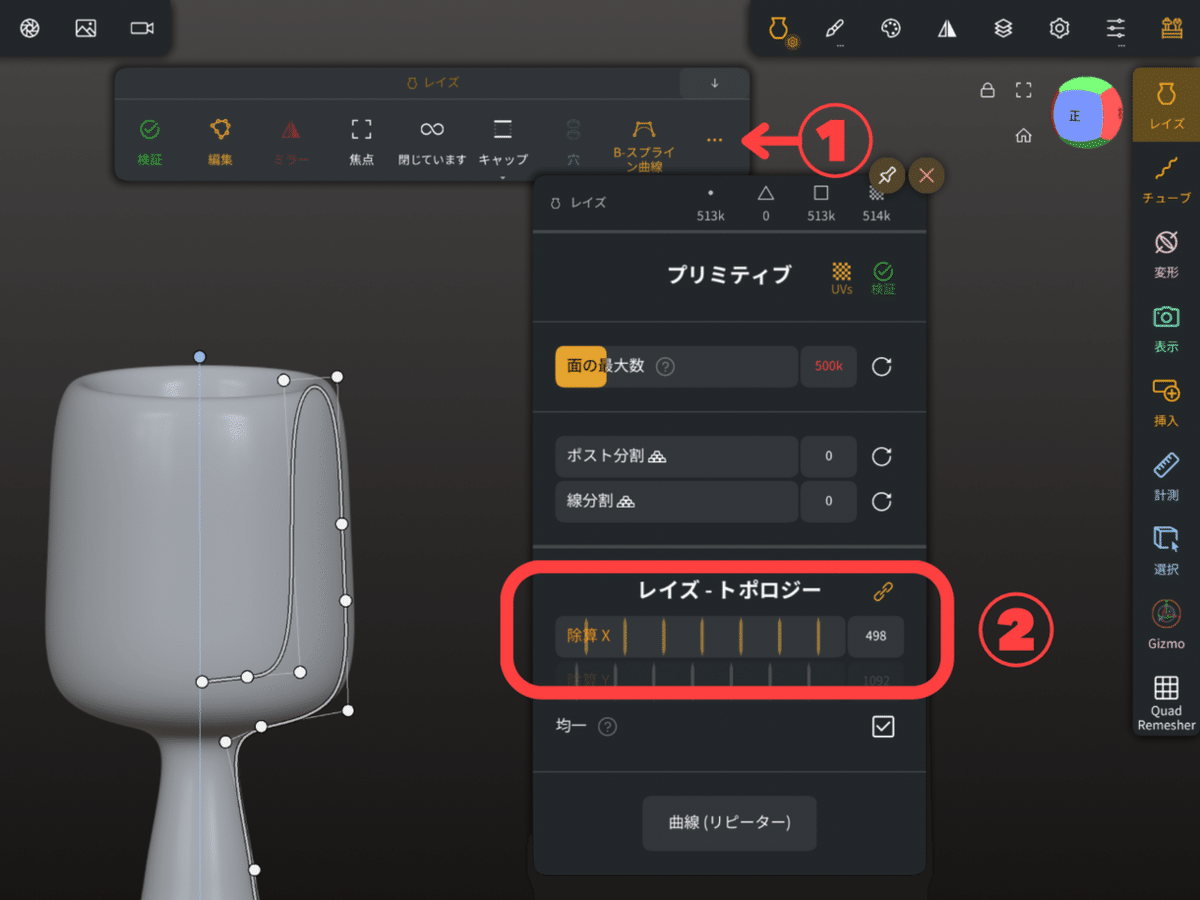
Task: Open lathe tool settings in top toolbar
Action: pyautogui.click(x=779, y=30)
